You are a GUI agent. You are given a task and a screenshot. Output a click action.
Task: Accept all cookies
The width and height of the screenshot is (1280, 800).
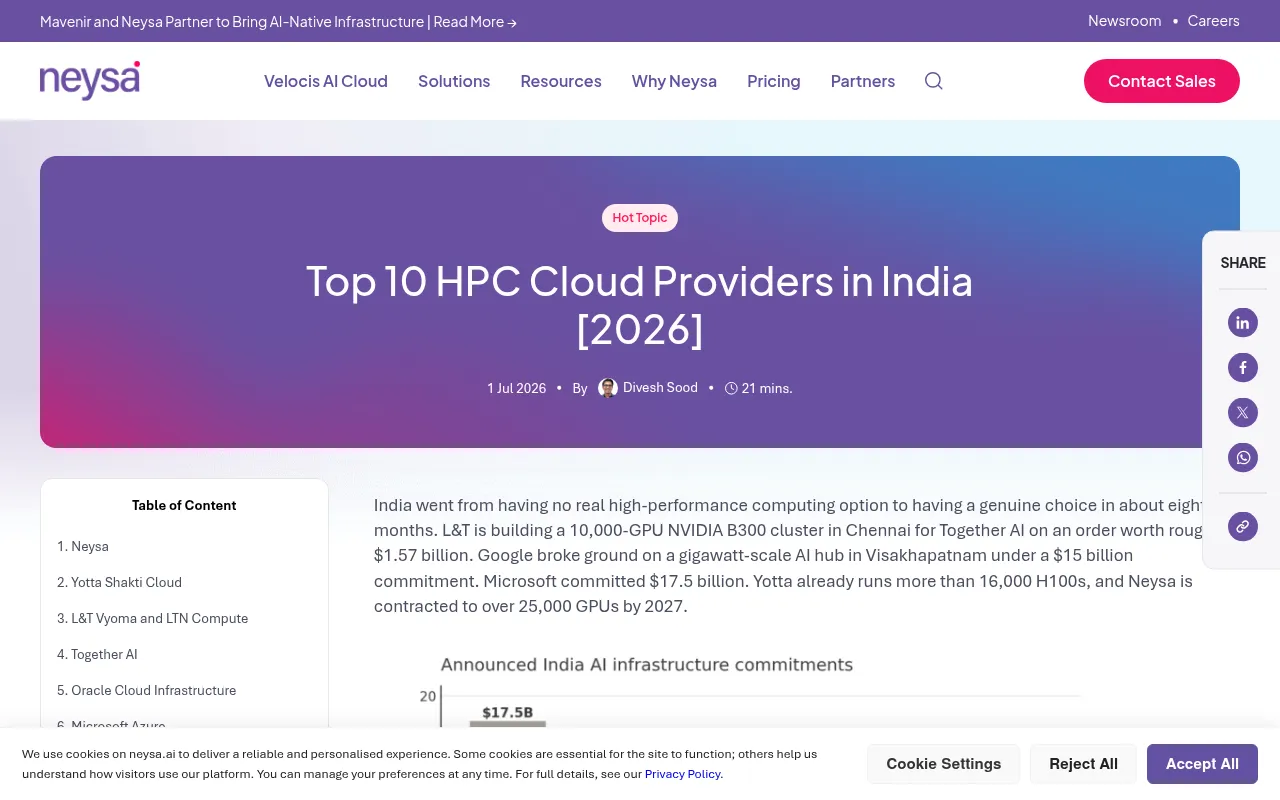click(x=1202, y=764)
